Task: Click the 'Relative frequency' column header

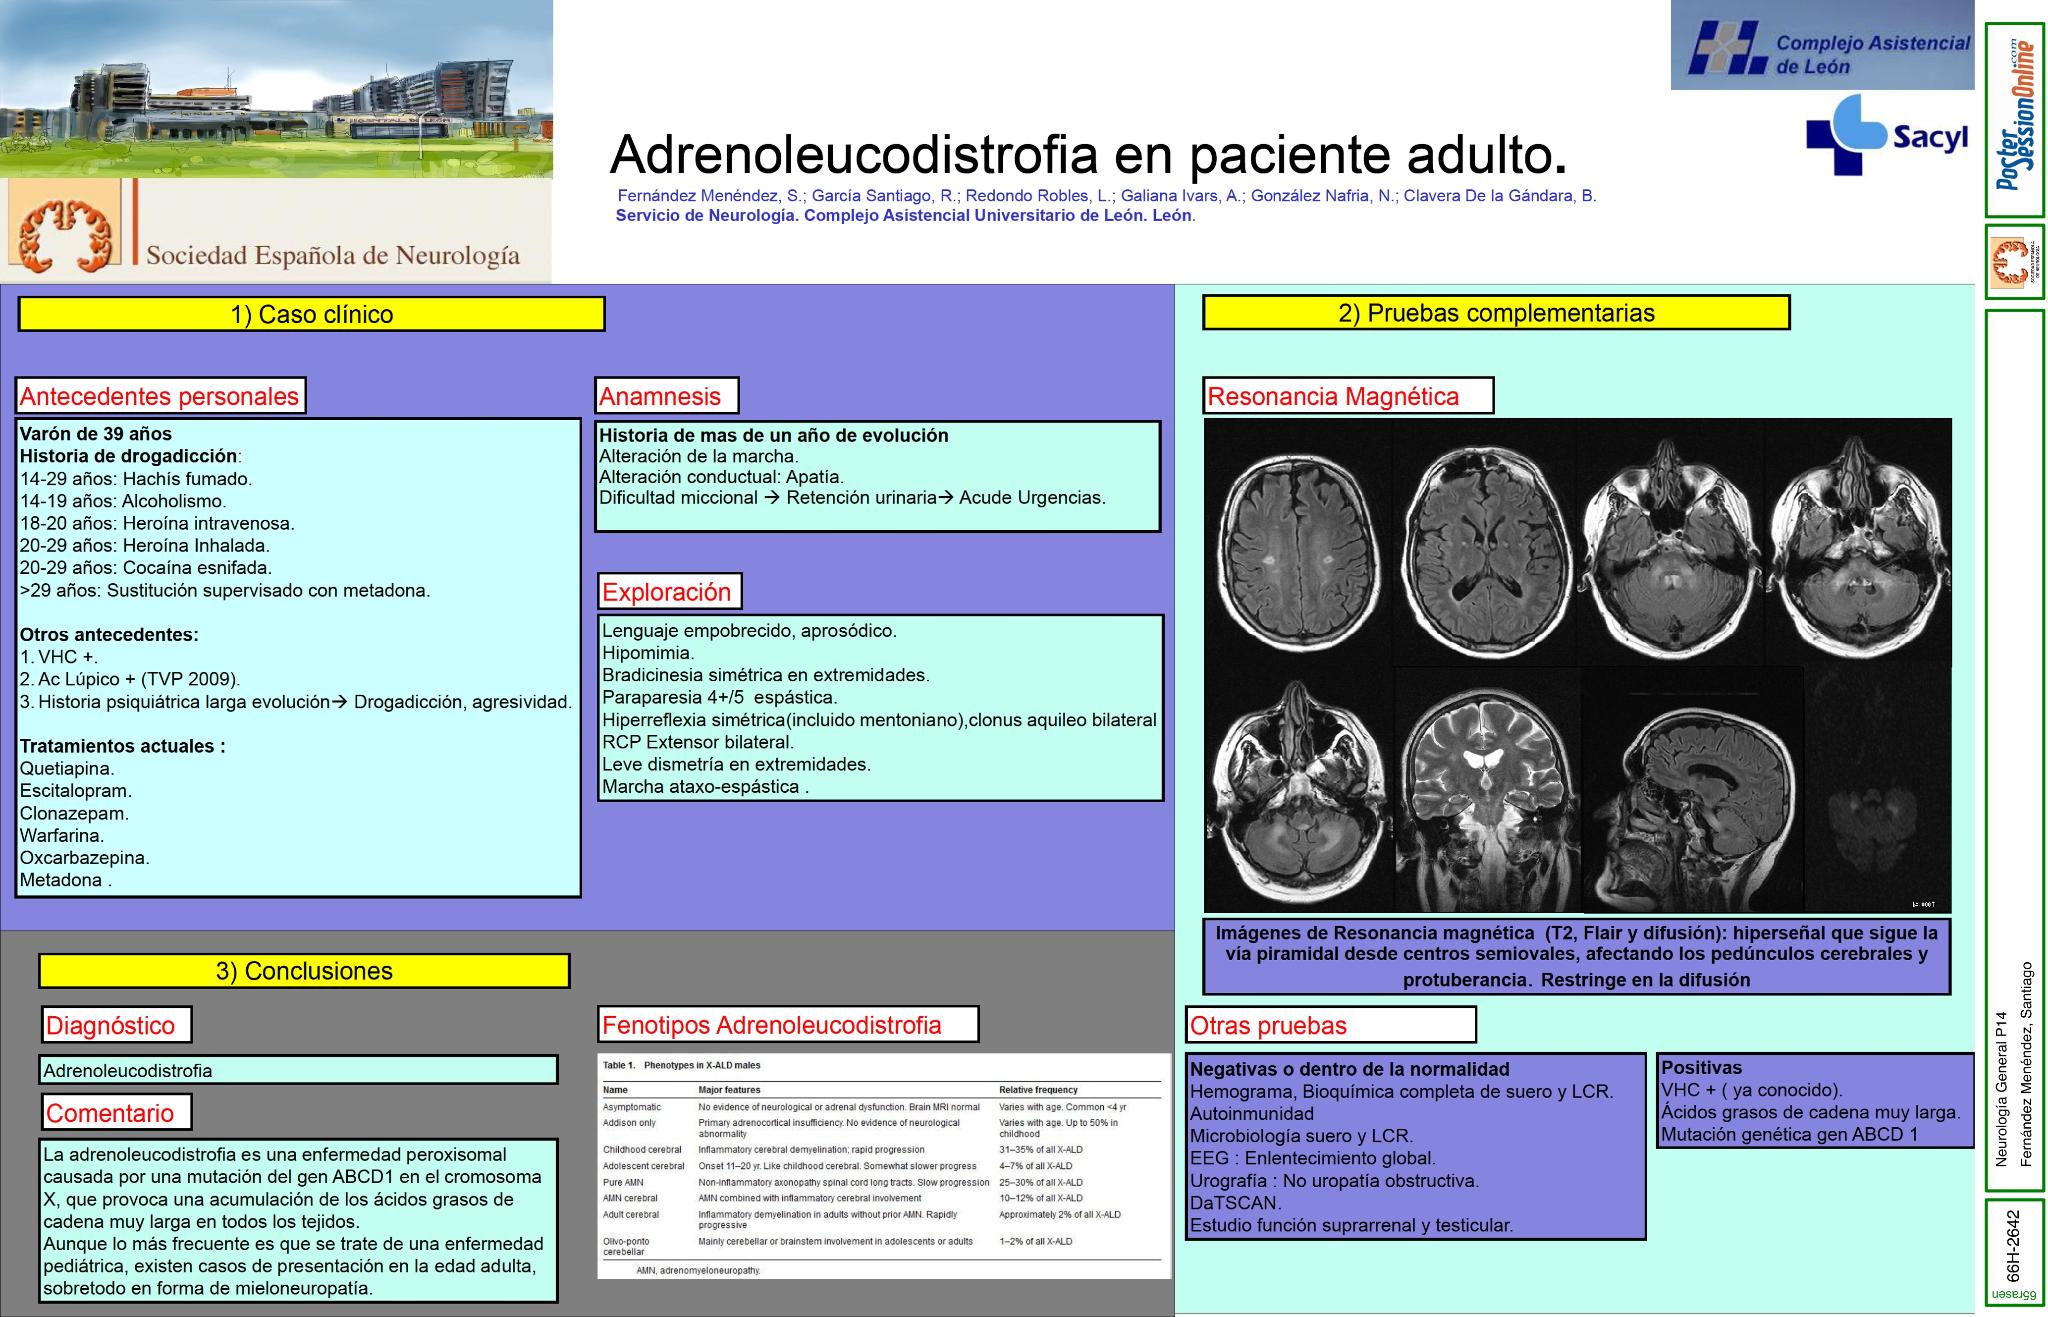Action: point(1038,1090)
